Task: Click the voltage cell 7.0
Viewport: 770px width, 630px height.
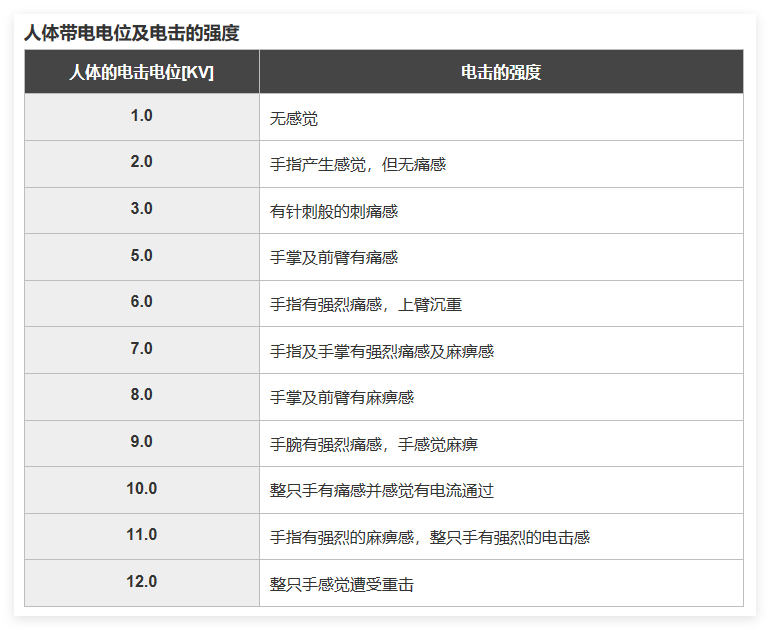Action: tap(141, 350)
